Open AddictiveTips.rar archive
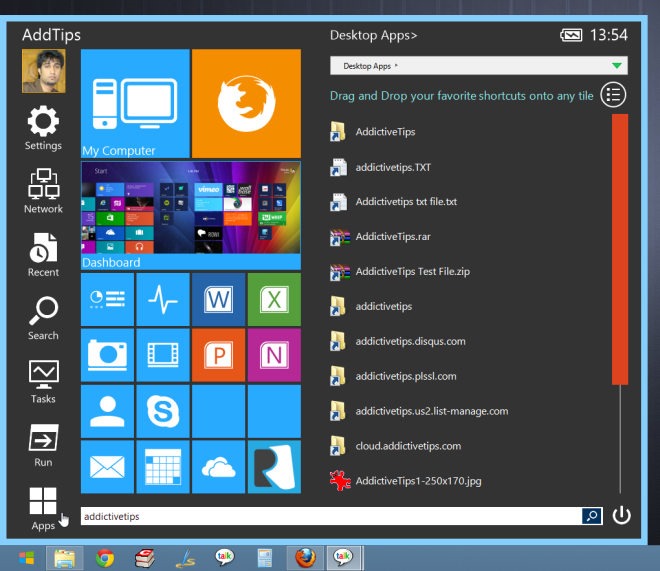The image size is (660, 571). [x=381, y=236]
